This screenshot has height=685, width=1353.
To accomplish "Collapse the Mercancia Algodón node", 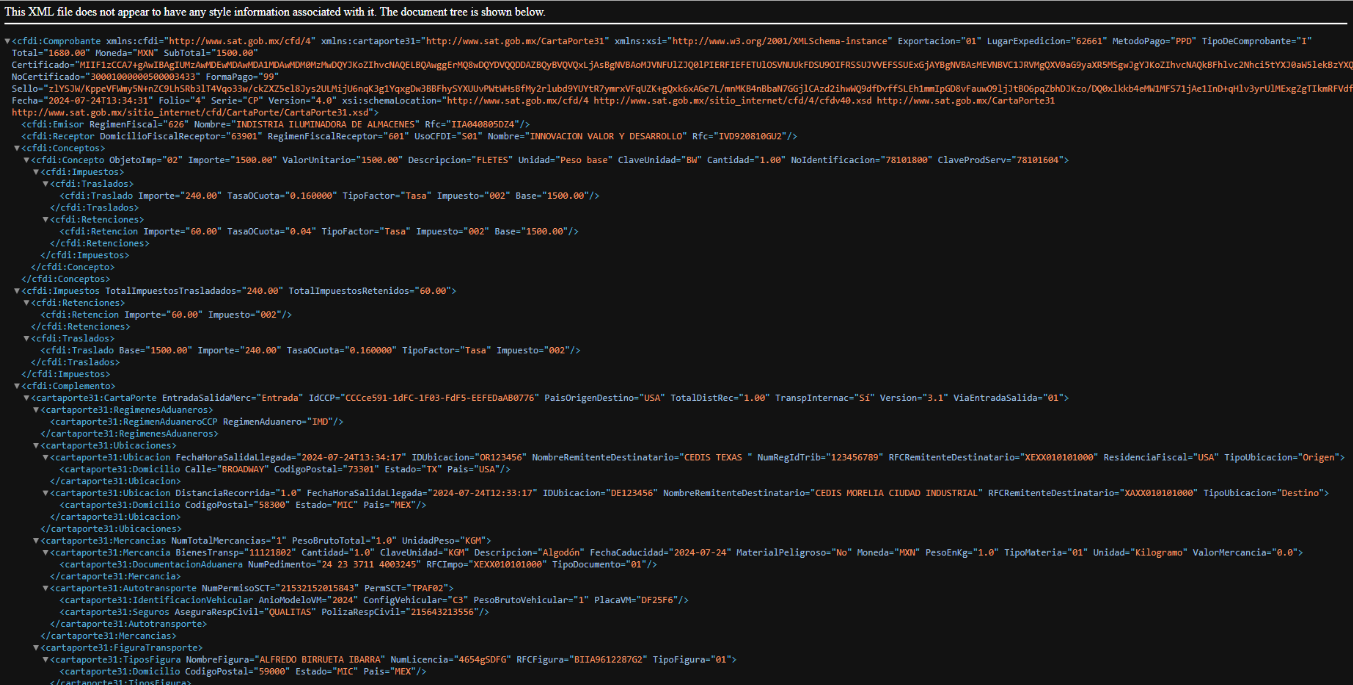I will point(45,553).
